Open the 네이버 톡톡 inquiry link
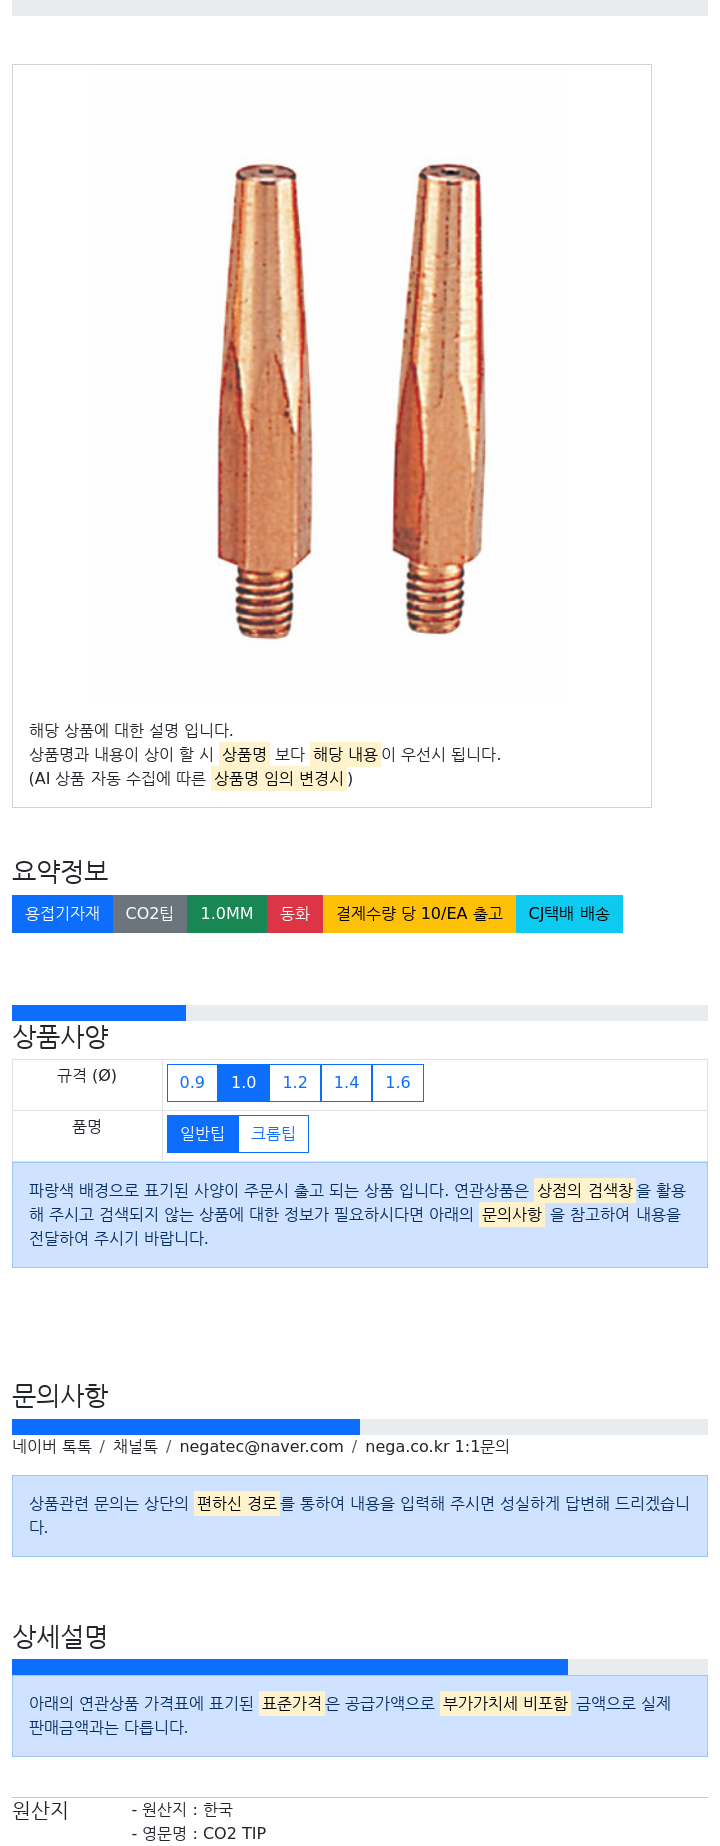The image size is (720, 1846). [52, 1447]
